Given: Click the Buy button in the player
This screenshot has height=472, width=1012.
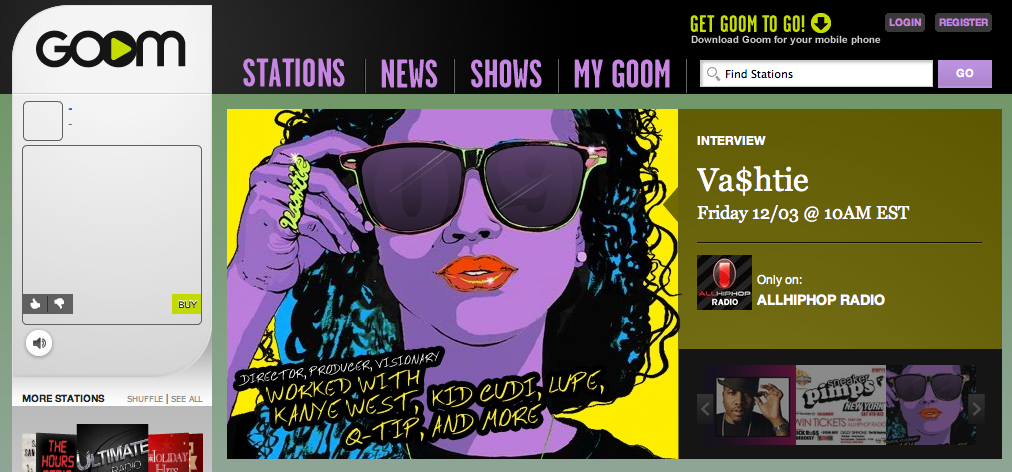Looking at the screenshot, I should (187, 304).
